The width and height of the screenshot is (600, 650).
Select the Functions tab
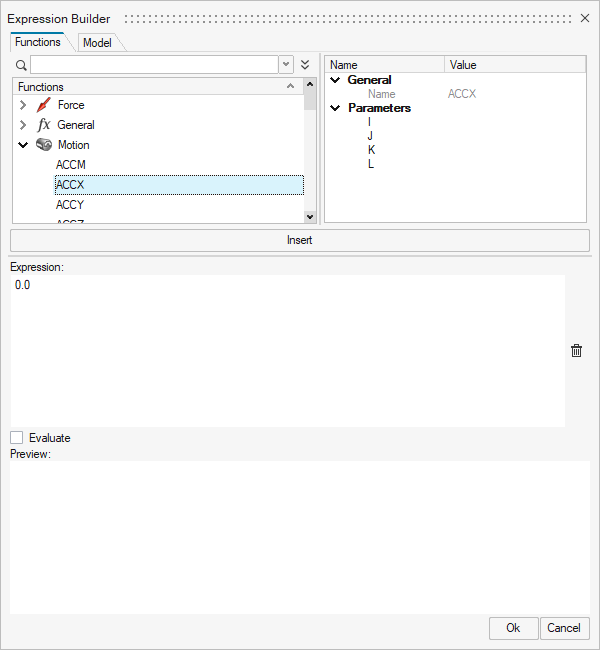pyautogui.click(x=38, y=42)
